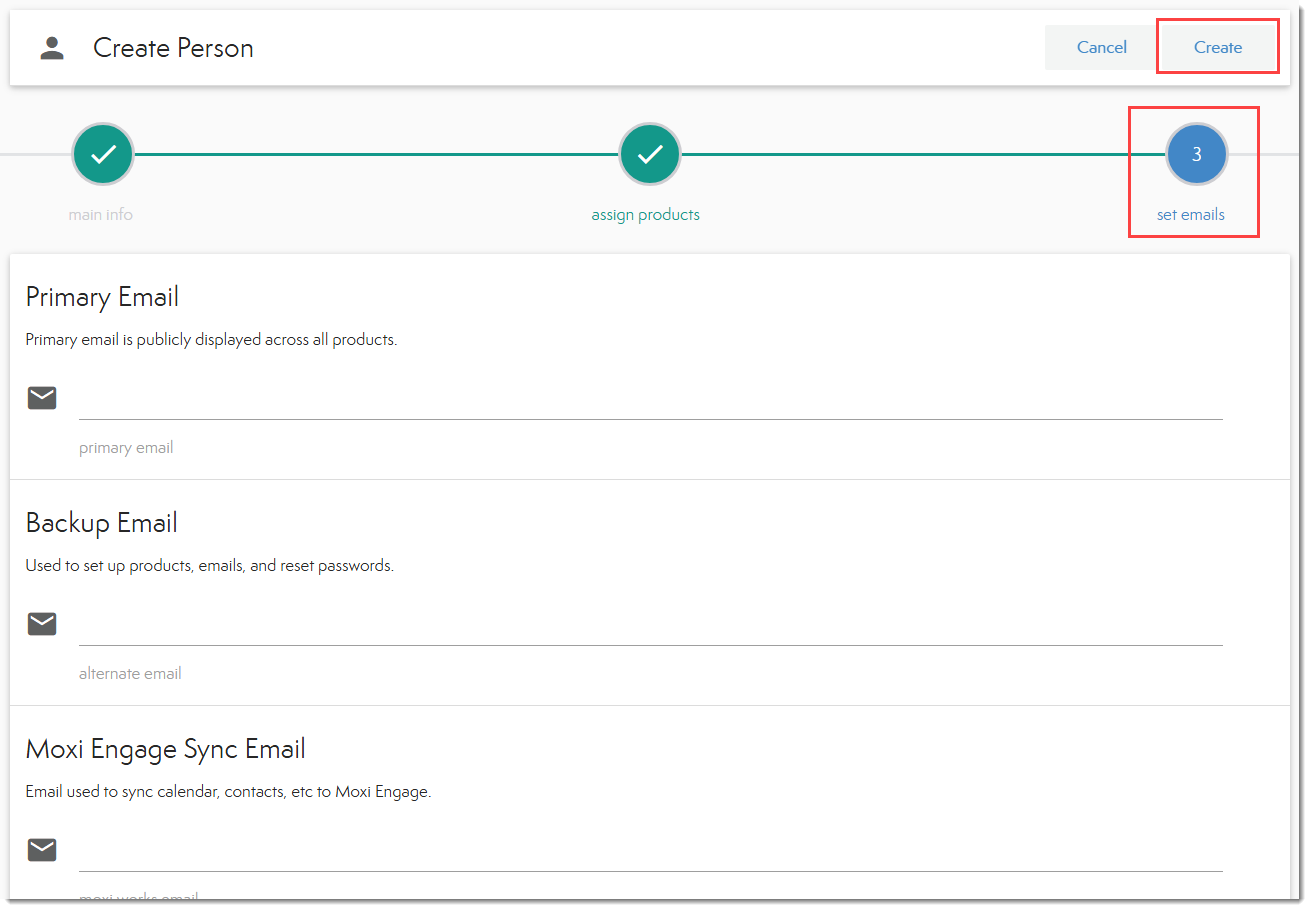This screenshot has width=1310, height=910.
Task: Click text 'Email used to sync calendar, contacts, etc to Moxi Engage.'
Action: [228, 791]
